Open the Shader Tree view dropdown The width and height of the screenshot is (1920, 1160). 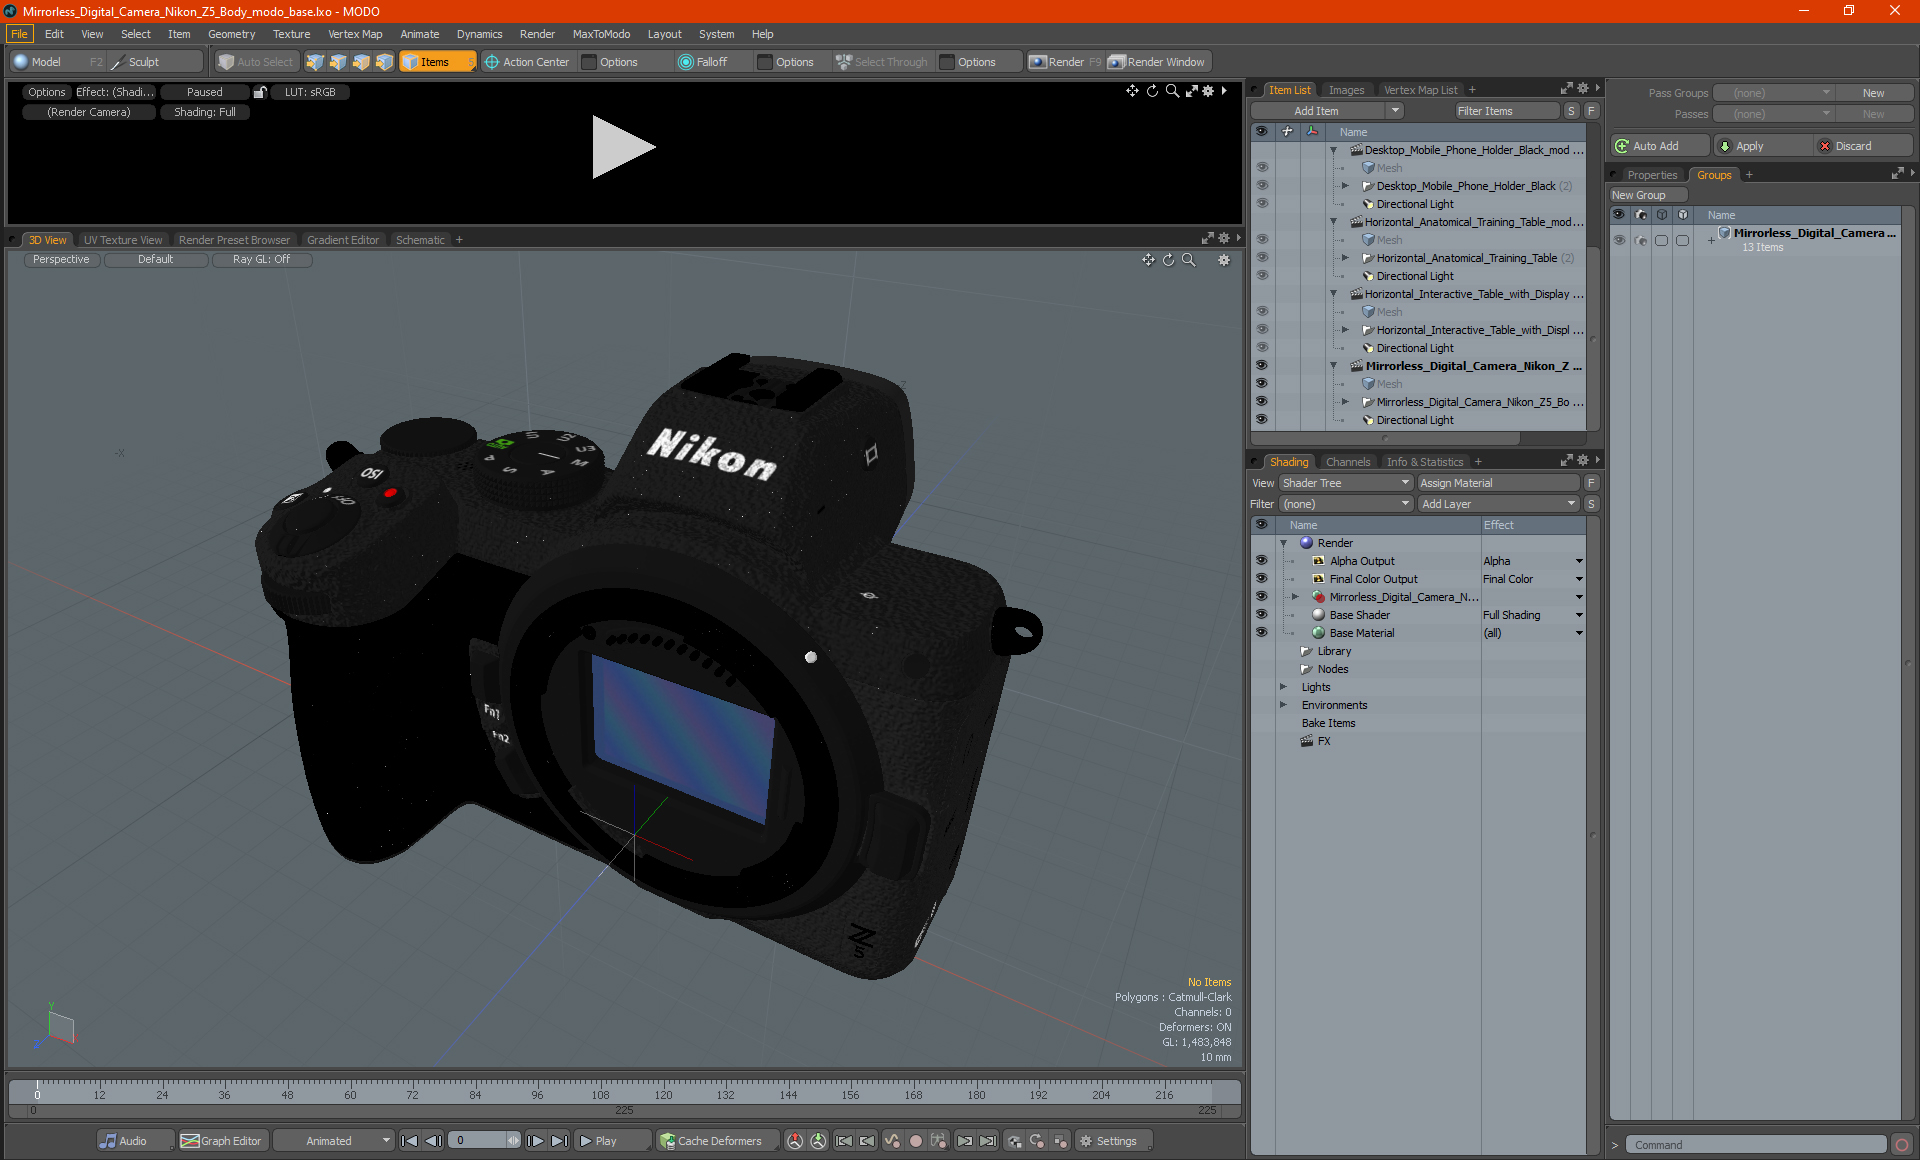click(x=1345, y=483)
